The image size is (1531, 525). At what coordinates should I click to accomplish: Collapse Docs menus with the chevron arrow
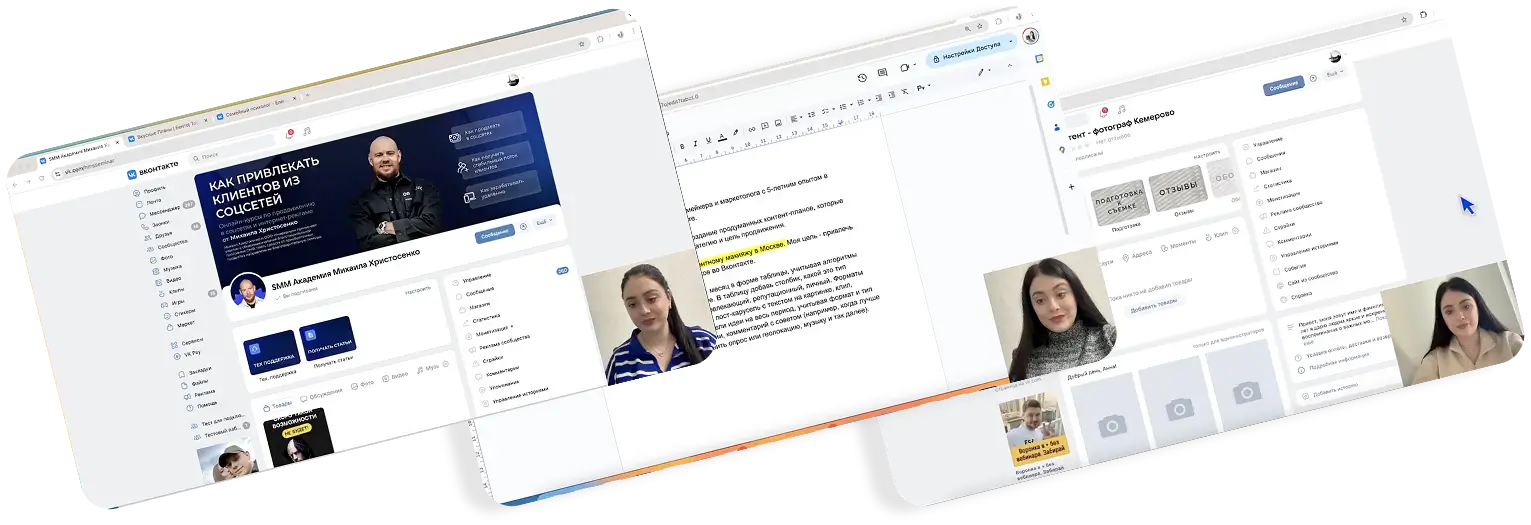coord(1010,65)
